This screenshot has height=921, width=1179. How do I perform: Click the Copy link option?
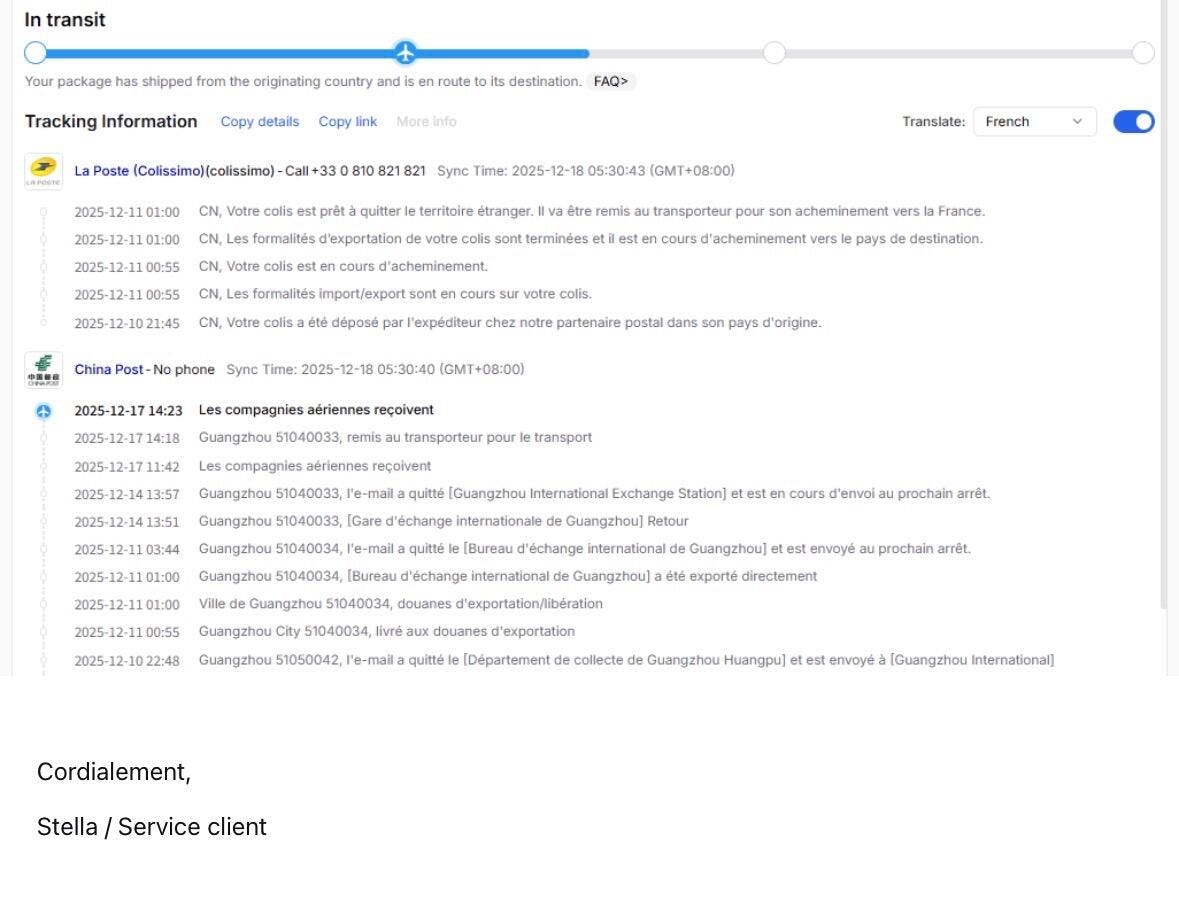[x=348, y=121]
